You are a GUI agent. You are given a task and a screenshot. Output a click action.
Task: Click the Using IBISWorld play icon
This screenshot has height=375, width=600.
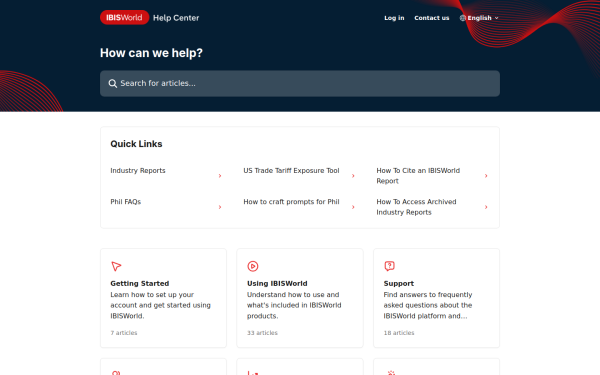coord(253,266)
